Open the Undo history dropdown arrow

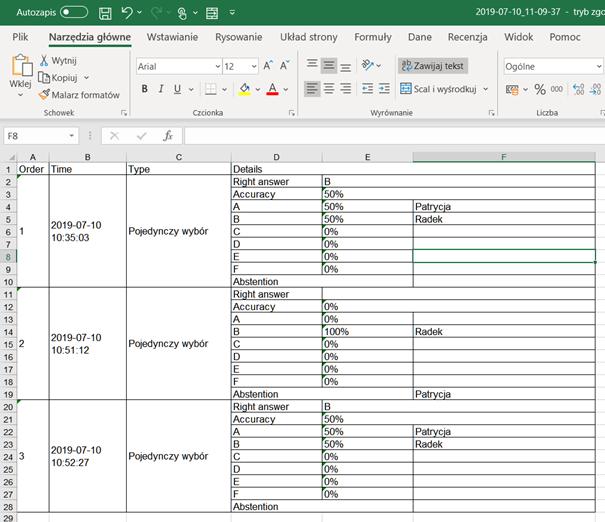click(x=139, y=12)
